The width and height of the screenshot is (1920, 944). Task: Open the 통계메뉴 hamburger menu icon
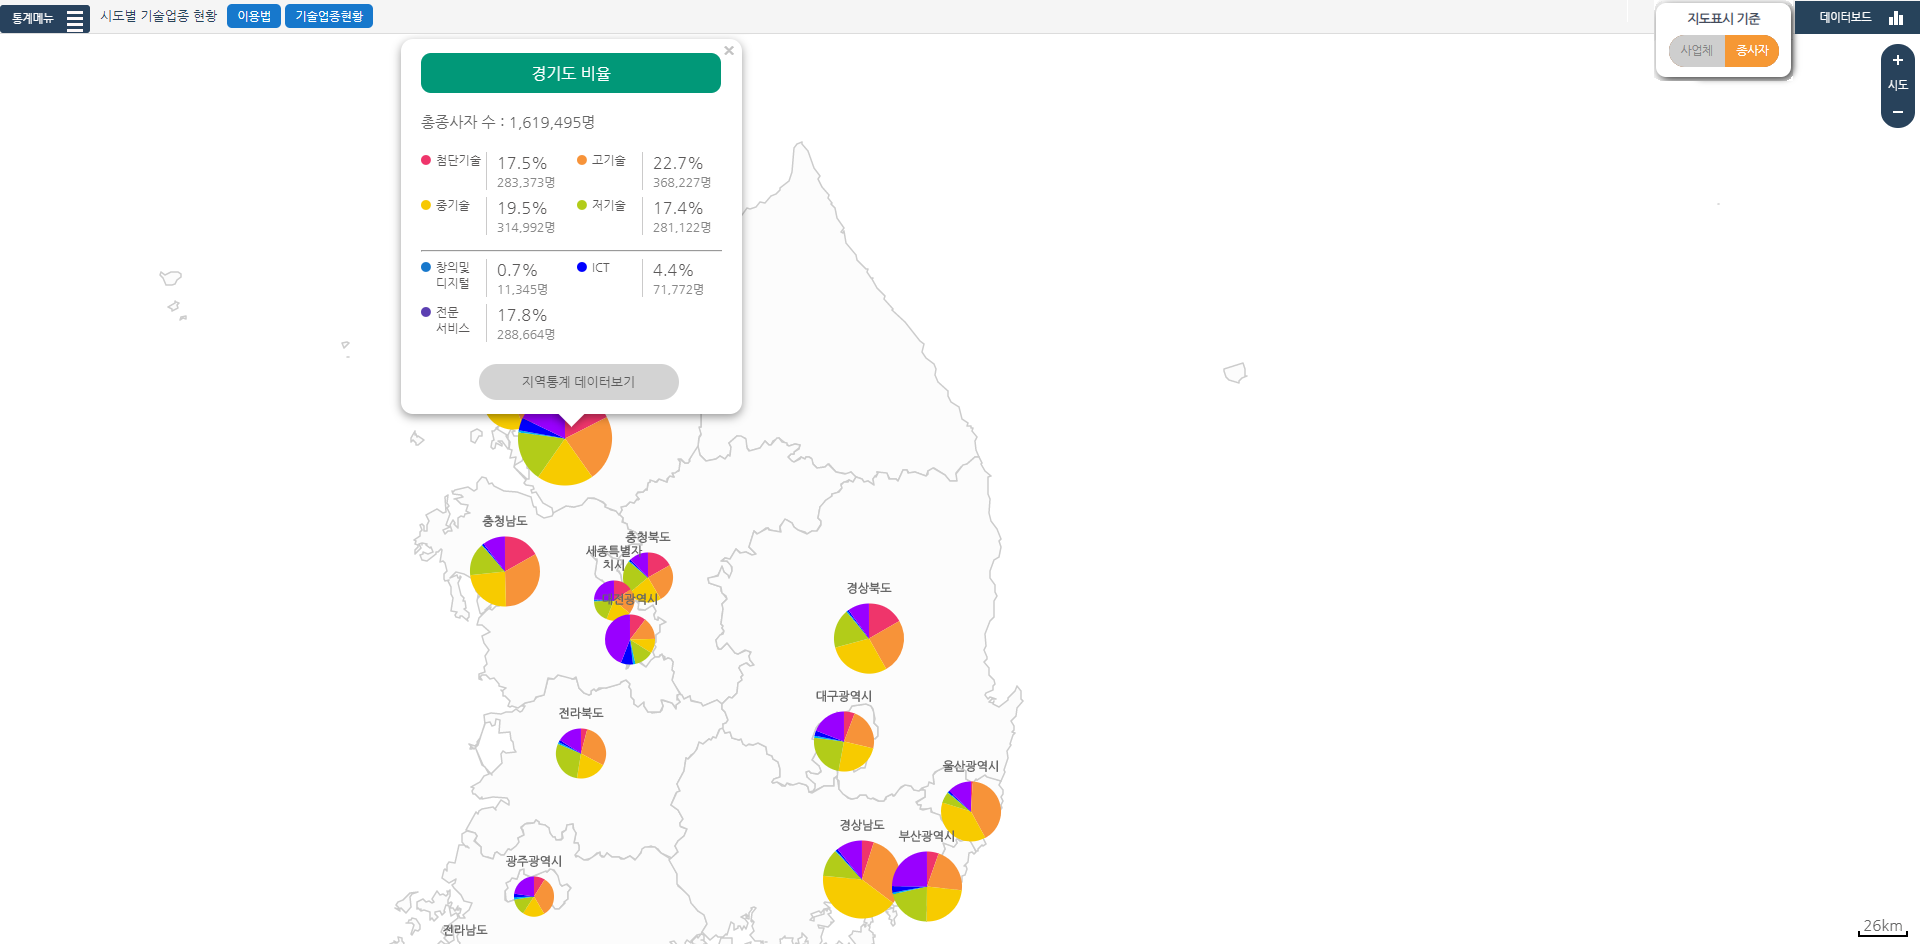click(x=75, y=19)
